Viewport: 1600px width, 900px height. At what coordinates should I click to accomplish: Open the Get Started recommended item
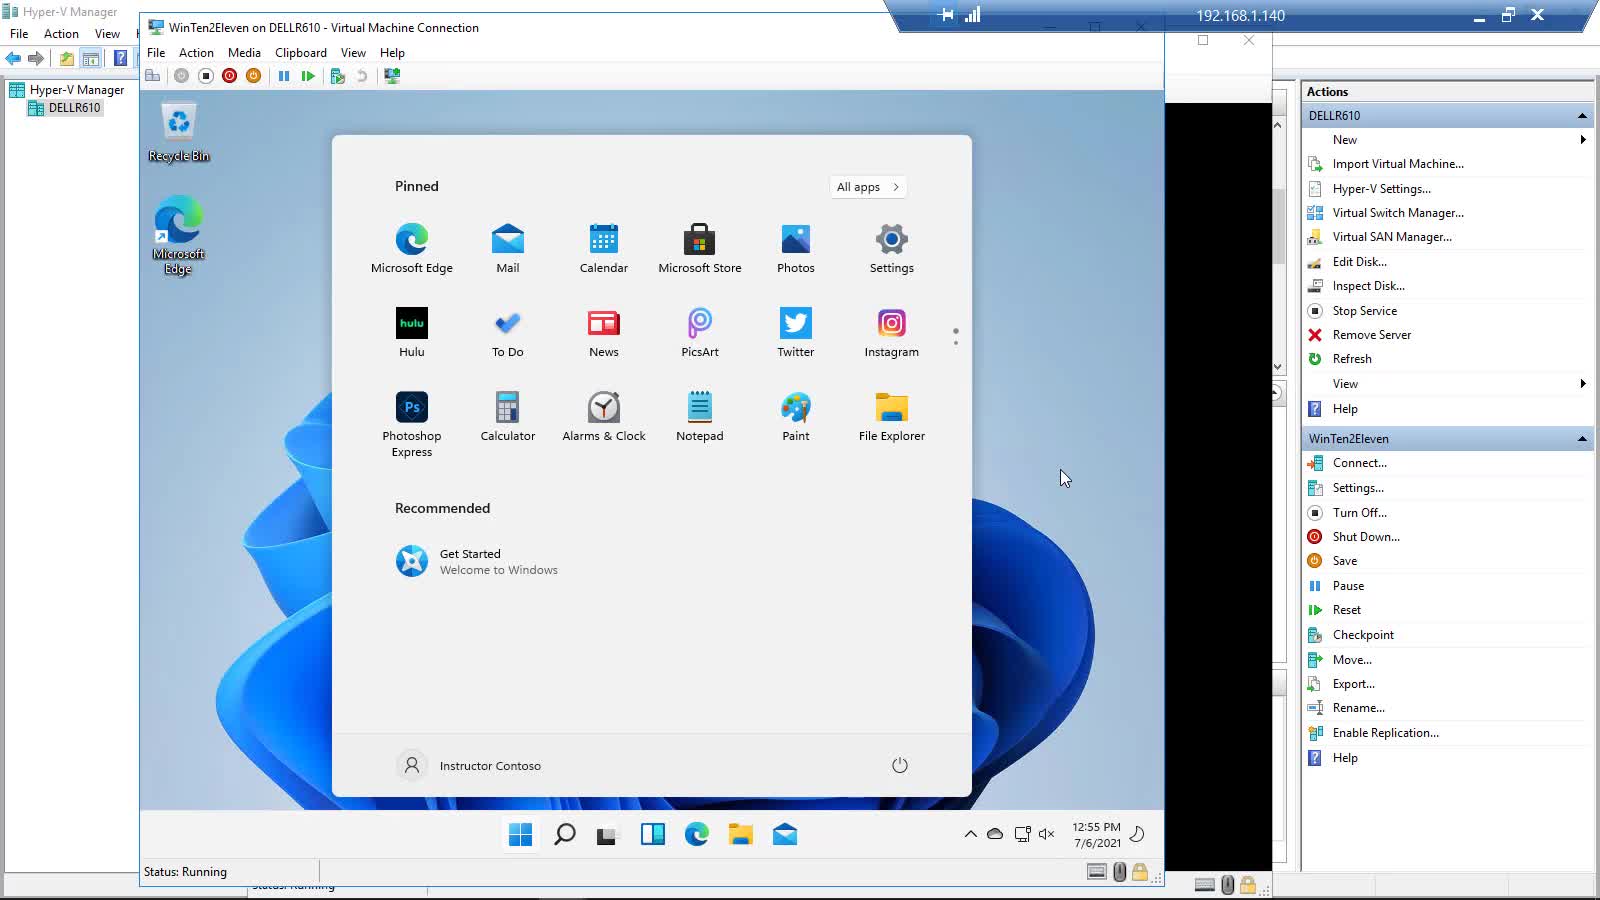(x=478, y=562)
